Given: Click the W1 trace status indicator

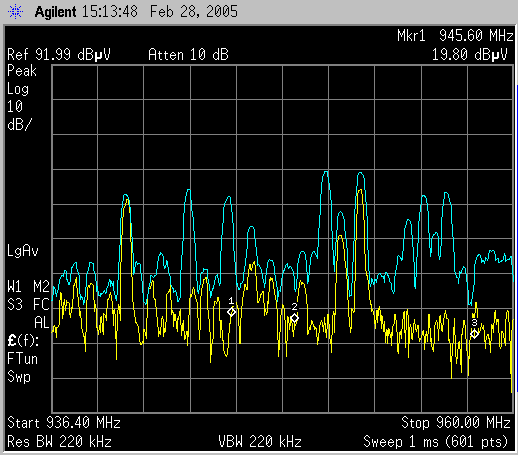Looking at the screenshot, I should coord(15,287).
